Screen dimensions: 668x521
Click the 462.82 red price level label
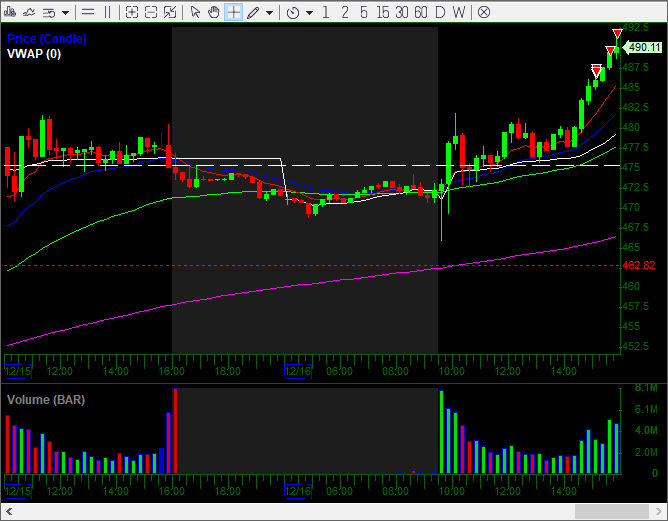(639, 265)
